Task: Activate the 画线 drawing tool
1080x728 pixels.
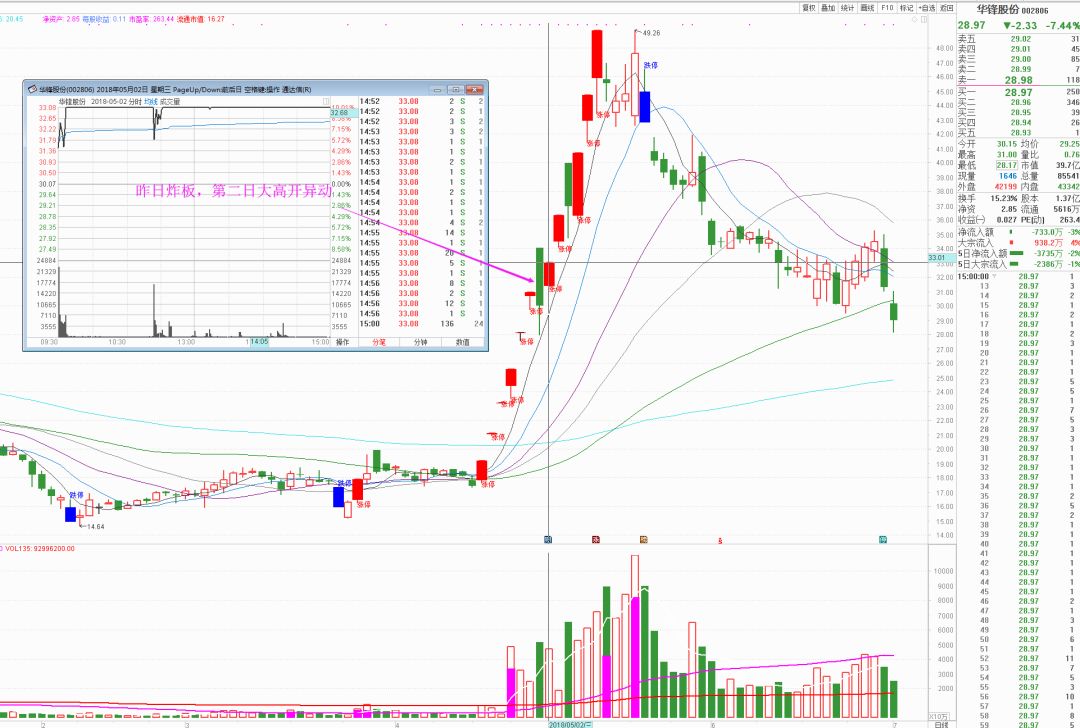Action: click(x=868, y=8)
